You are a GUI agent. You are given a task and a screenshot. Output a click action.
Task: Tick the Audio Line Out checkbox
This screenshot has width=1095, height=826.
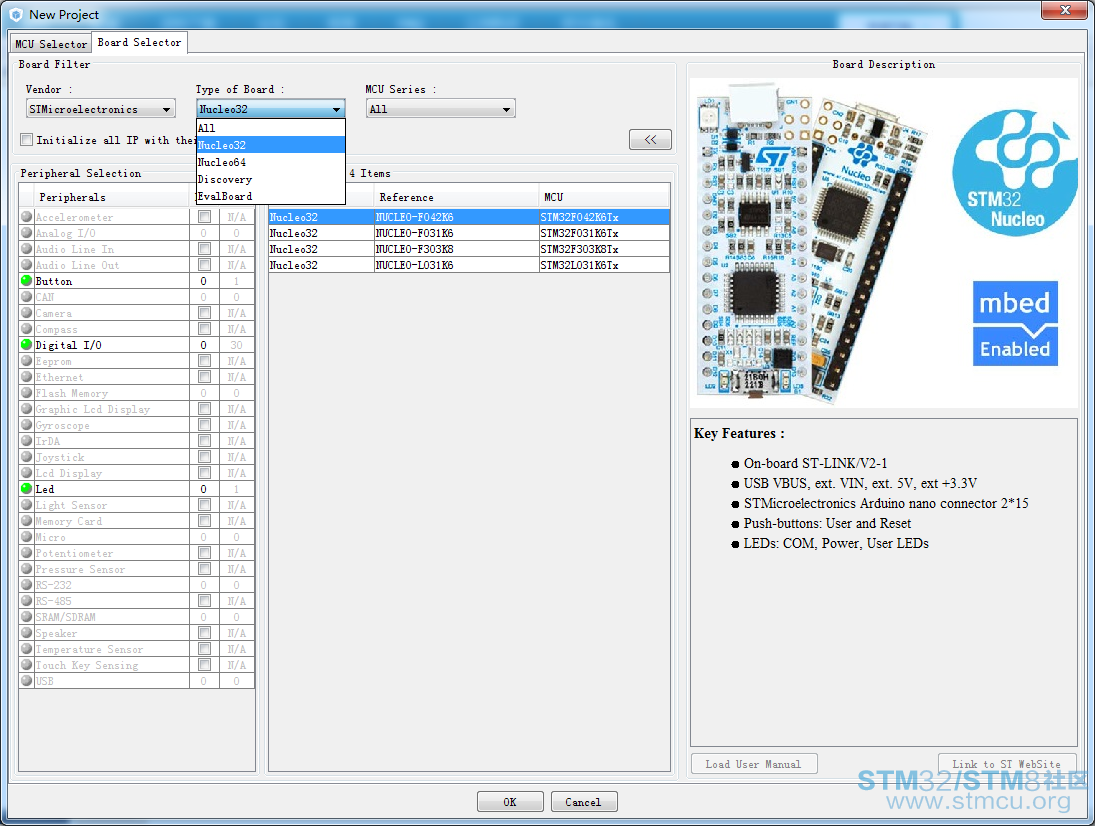click(x=204, y=265)
